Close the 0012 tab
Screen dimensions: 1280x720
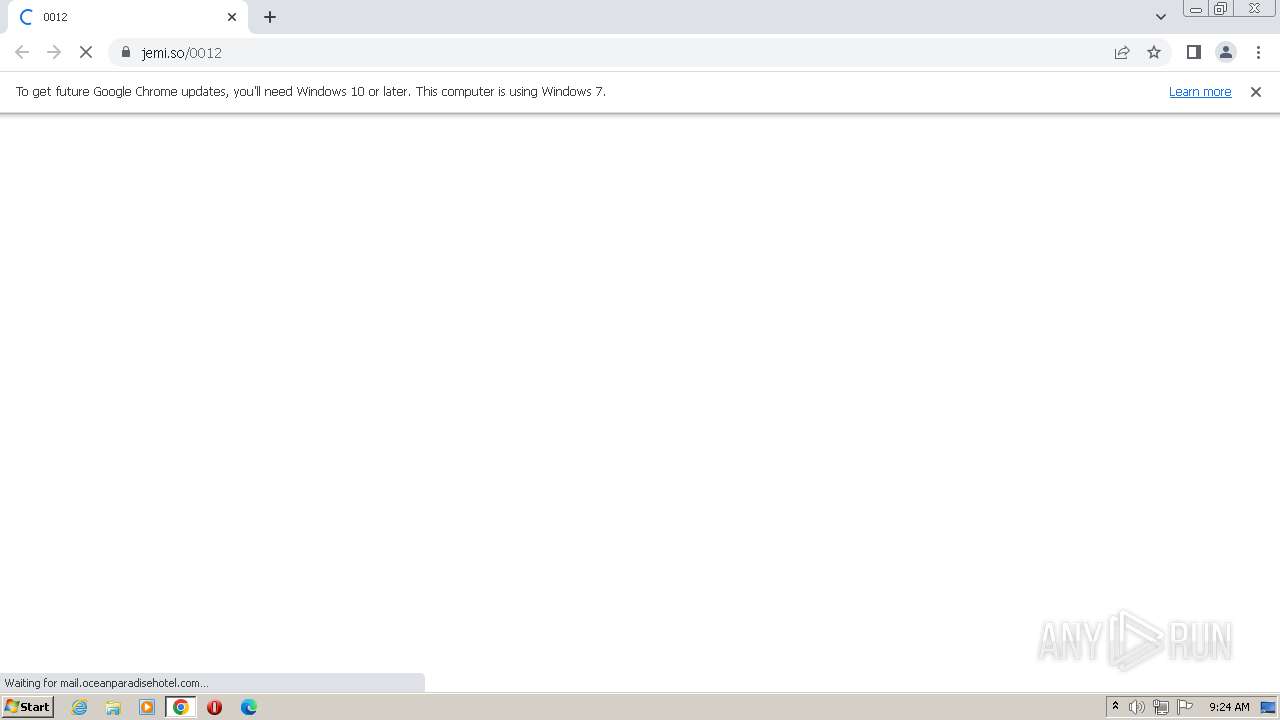pyautogui.click(x=232, y=17)
